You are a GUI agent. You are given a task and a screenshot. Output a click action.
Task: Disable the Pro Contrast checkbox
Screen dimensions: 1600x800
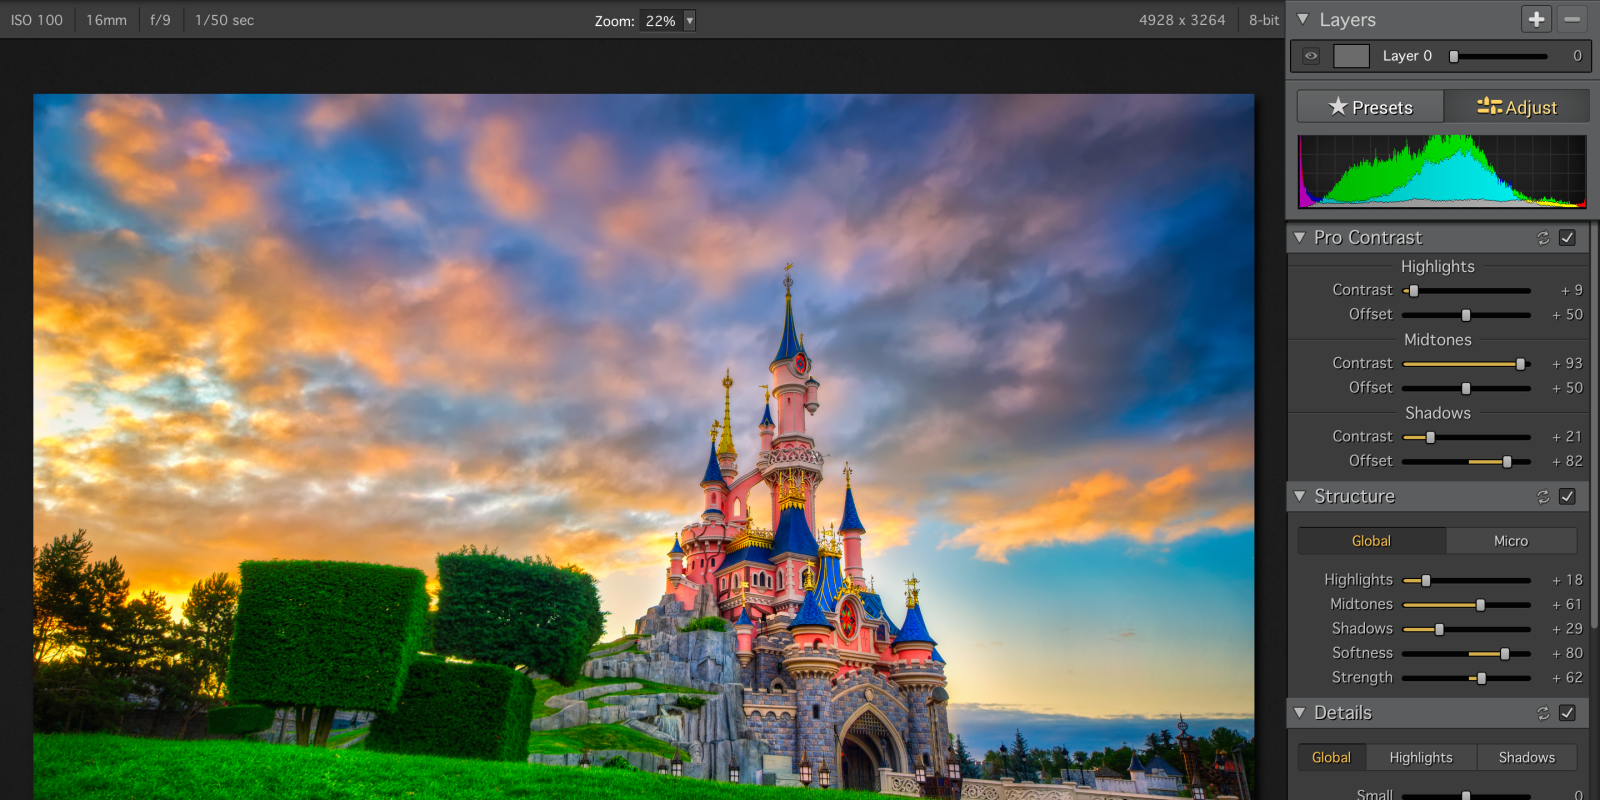click(1567, 238)
